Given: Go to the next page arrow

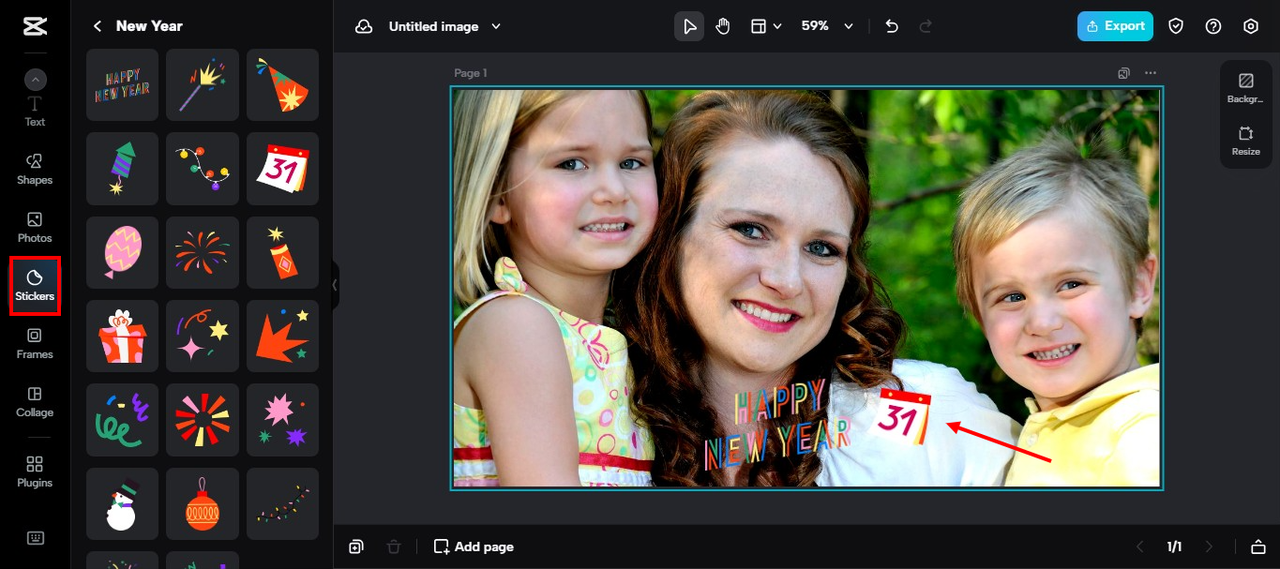Looking at the screenshot, I should point(1209,547).
